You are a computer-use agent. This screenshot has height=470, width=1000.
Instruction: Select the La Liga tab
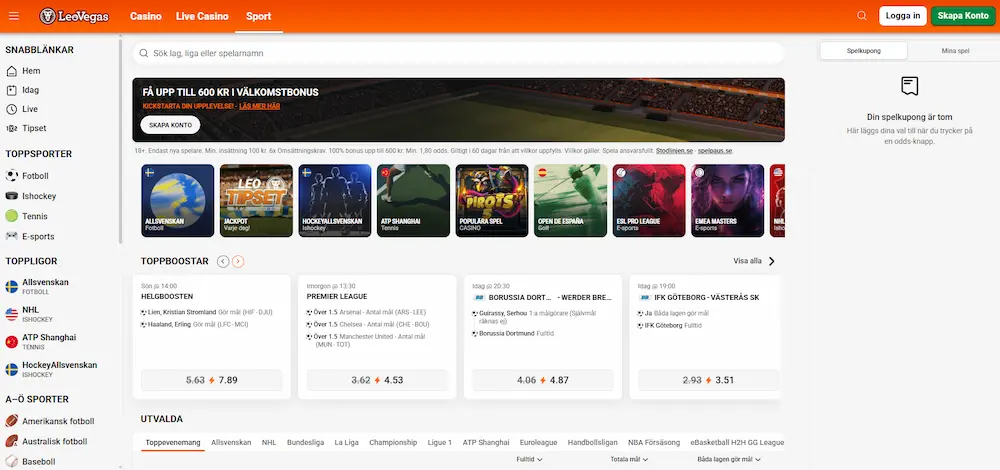[347, 442]
